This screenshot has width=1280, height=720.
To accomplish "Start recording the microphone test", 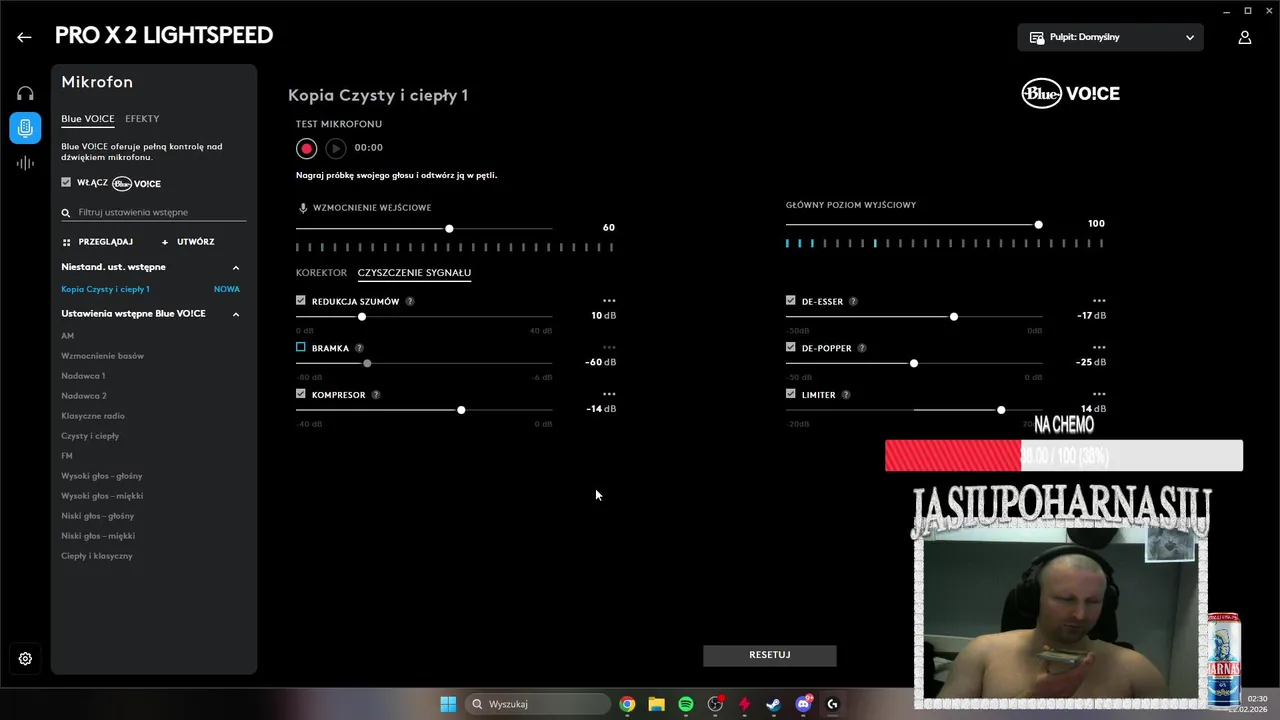I will [306, 148].
